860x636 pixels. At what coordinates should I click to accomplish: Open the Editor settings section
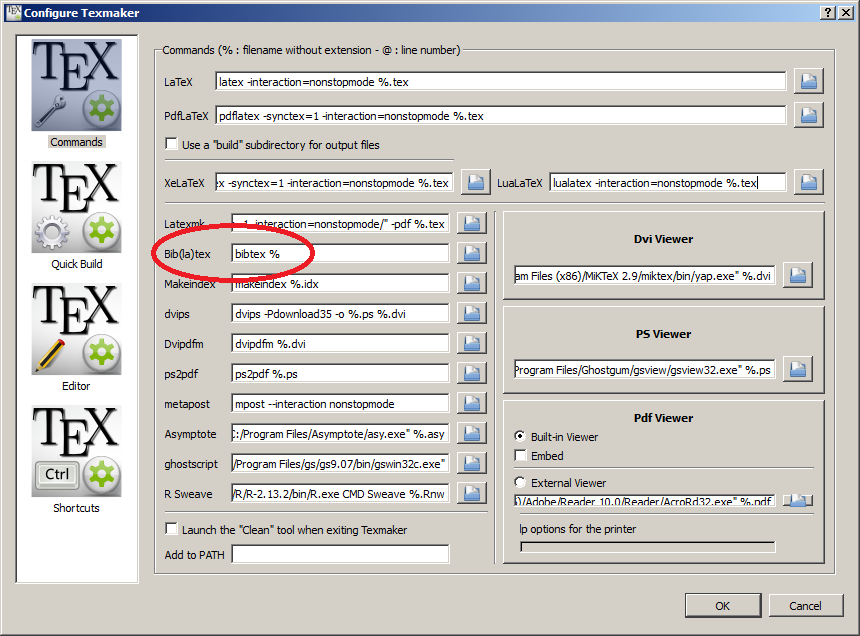pyautogui.click(x=76, y=330)
